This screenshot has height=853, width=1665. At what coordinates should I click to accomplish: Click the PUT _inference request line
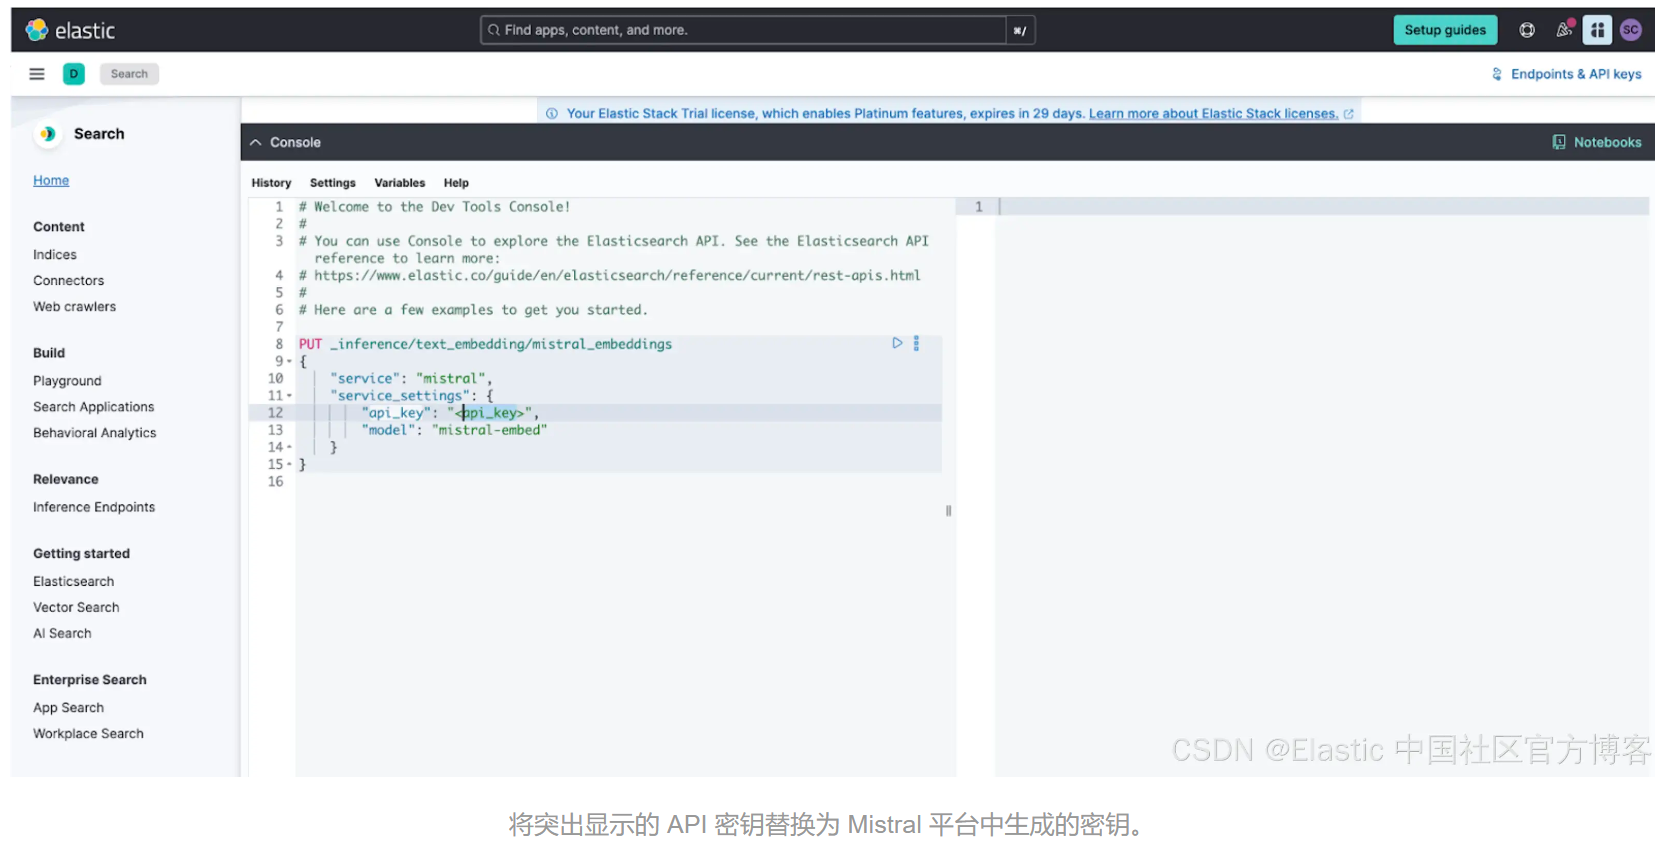pos(485,344)
